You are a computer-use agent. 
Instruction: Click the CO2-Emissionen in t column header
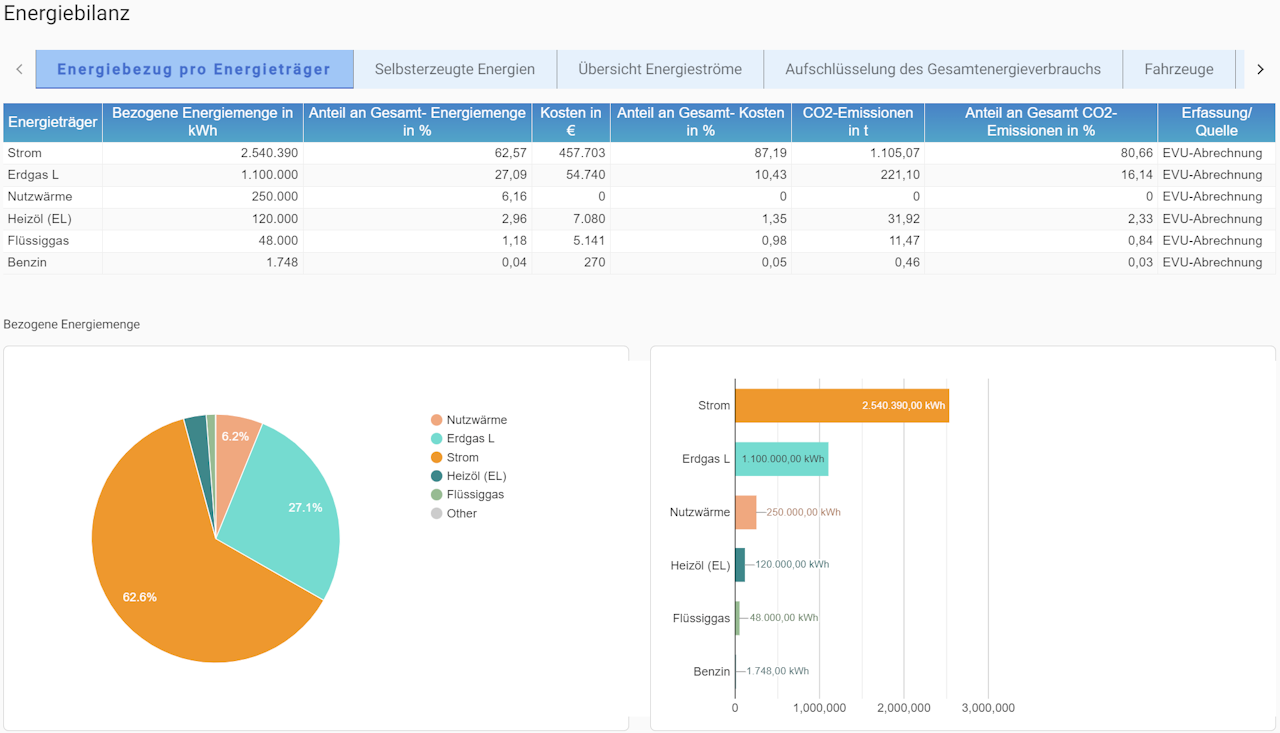click(858, 122)
